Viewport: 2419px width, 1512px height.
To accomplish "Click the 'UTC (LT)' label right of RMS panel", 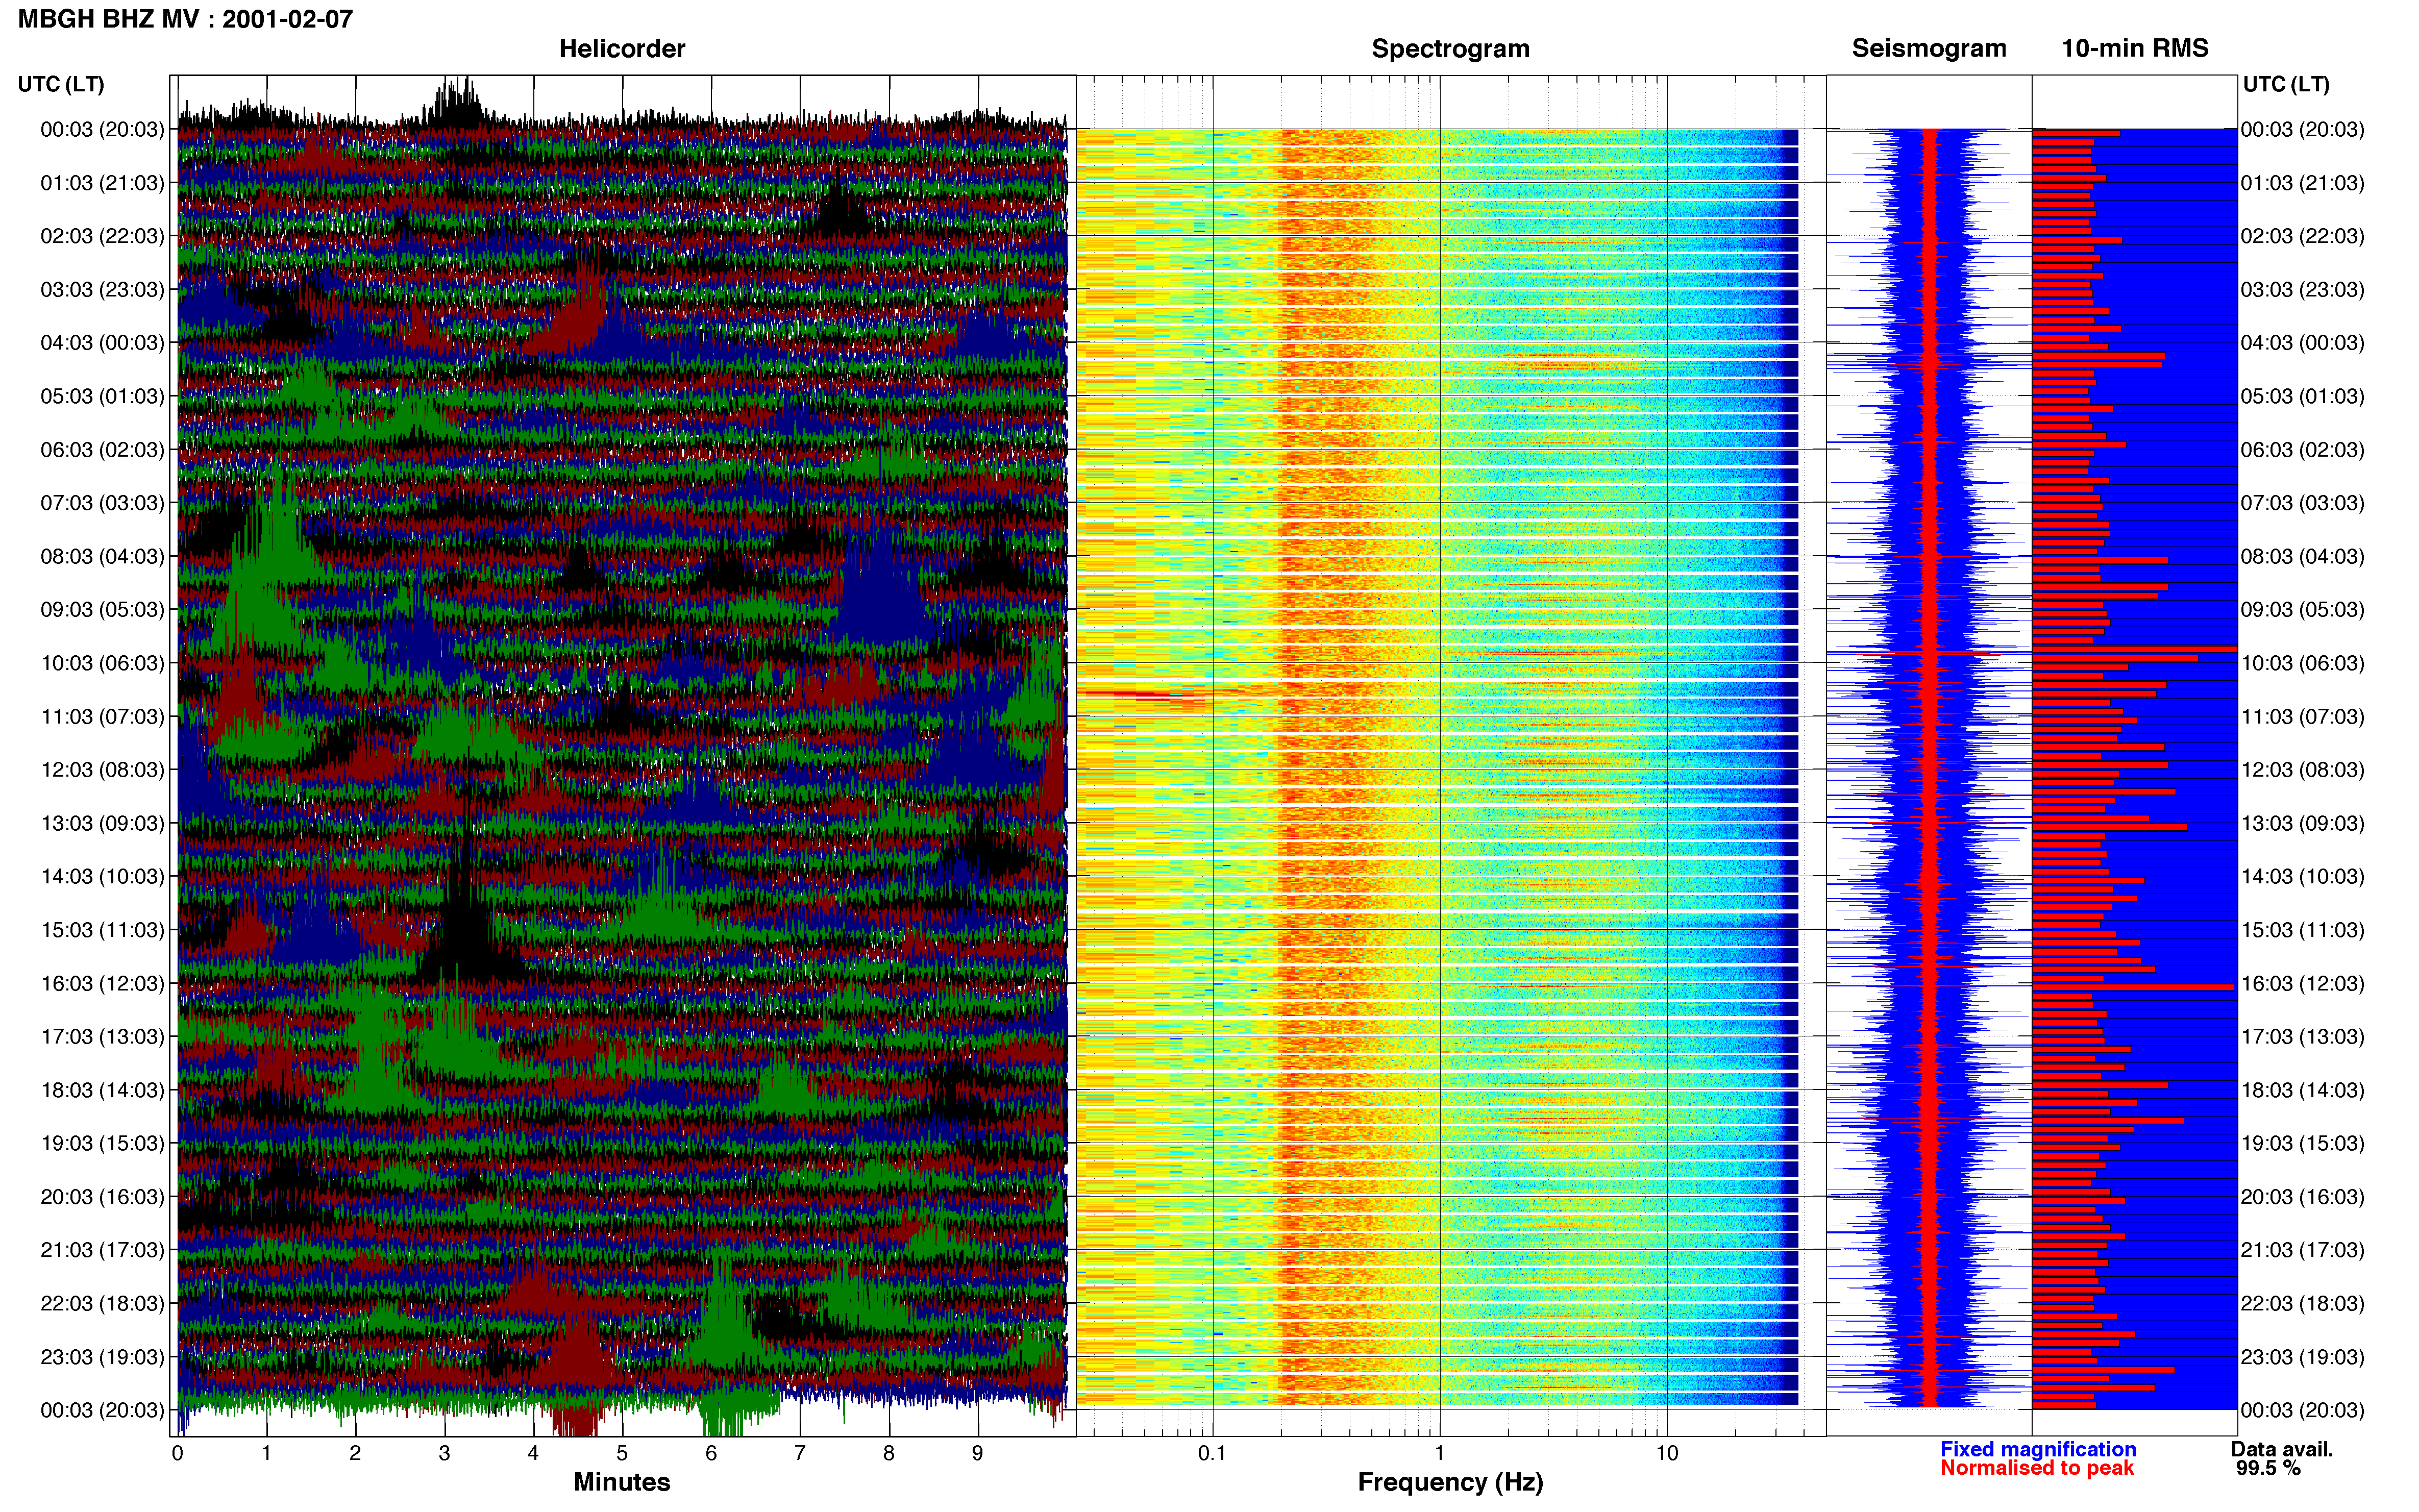I will pyautogui.click(x=2286, y=84).
